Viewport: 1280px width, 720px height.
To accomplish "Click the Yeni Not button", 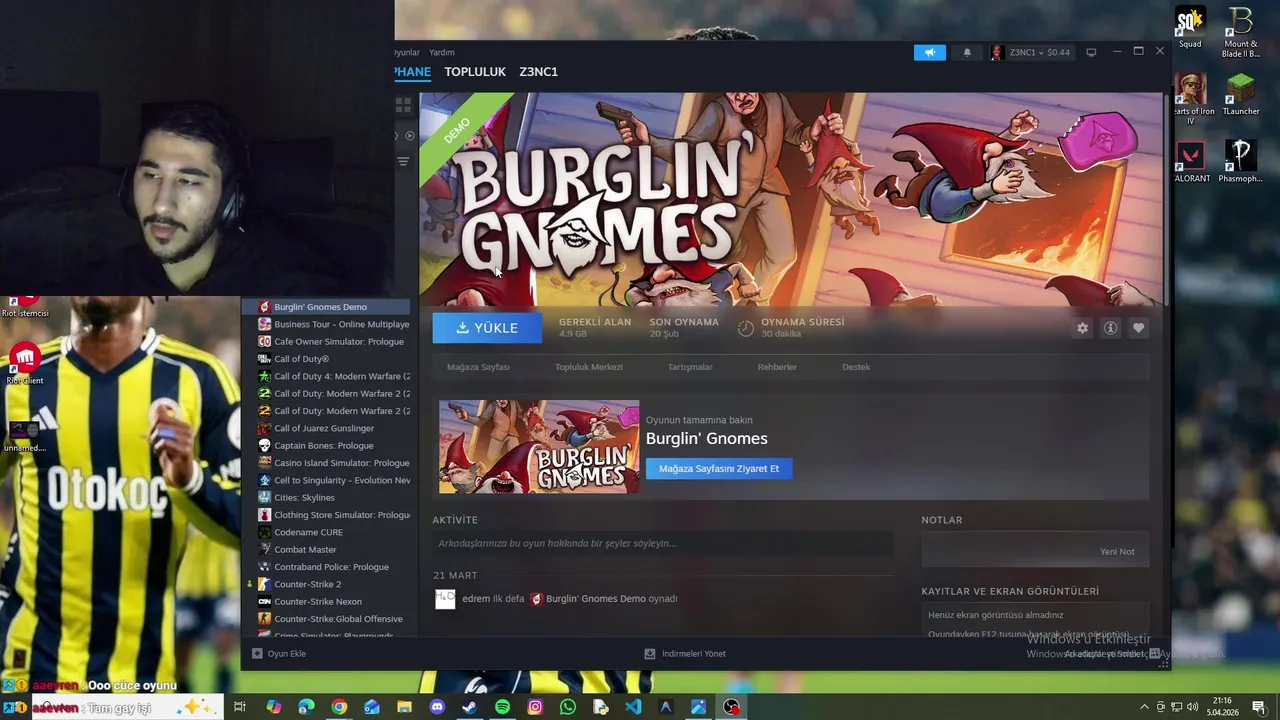I will coord(1117,551).
